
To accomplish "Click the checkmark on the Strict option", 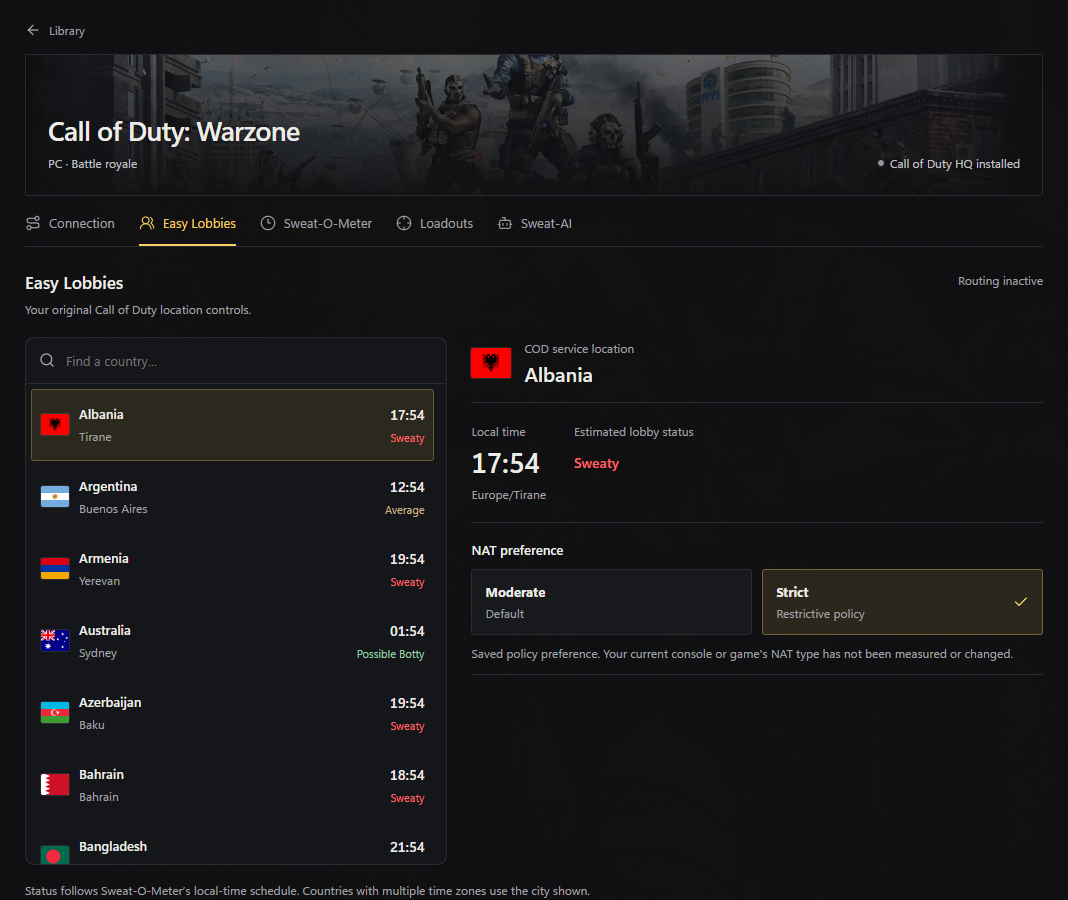I will (1021, 602).
